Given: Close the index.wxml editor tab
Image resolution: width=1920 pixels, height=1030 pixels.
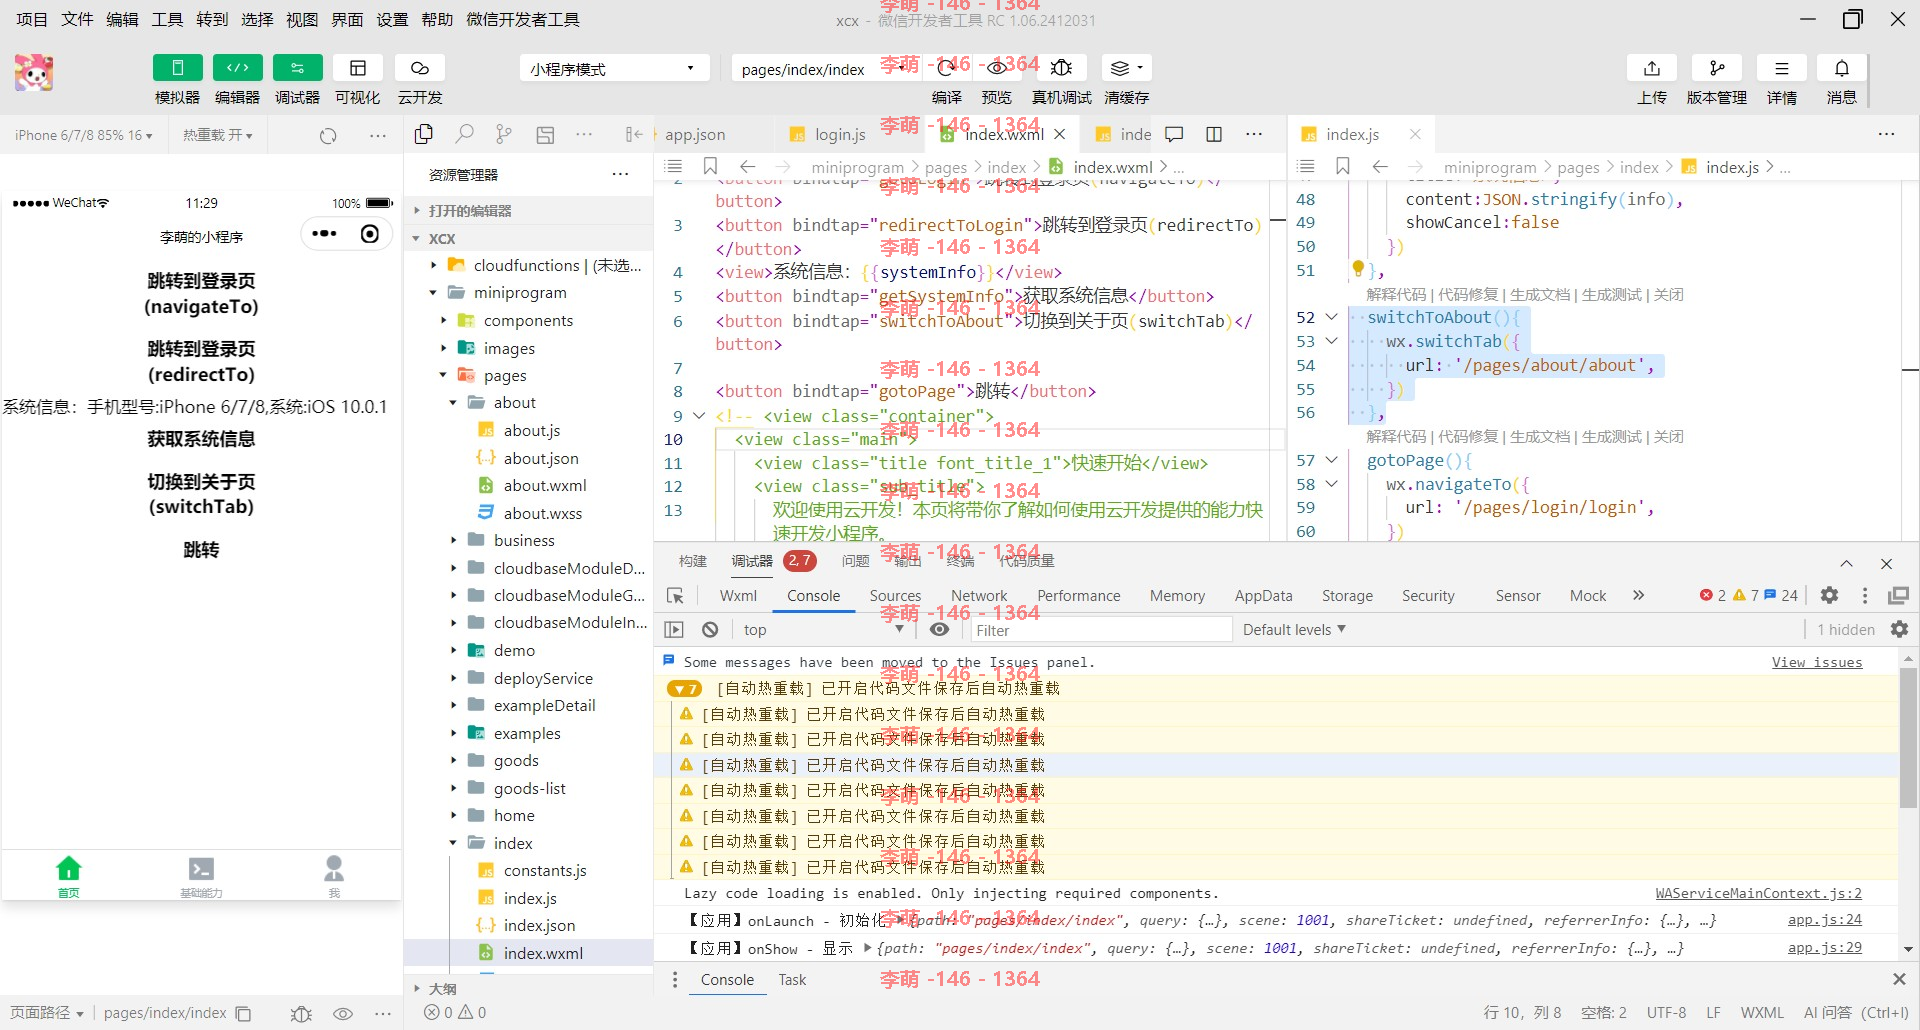Looking at the screenshot, I should pos(1060,134).
